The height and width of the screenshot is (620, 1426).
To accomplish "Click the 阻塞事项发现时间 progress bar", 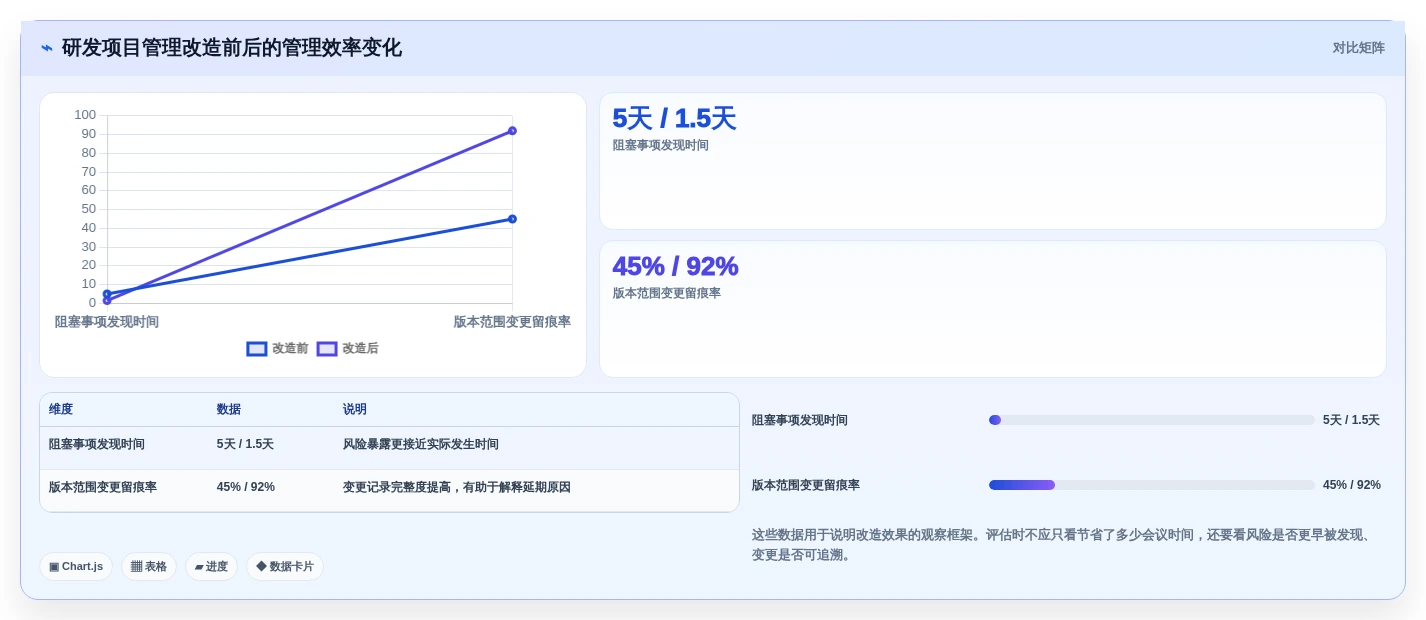I will tap(1152, 420).
